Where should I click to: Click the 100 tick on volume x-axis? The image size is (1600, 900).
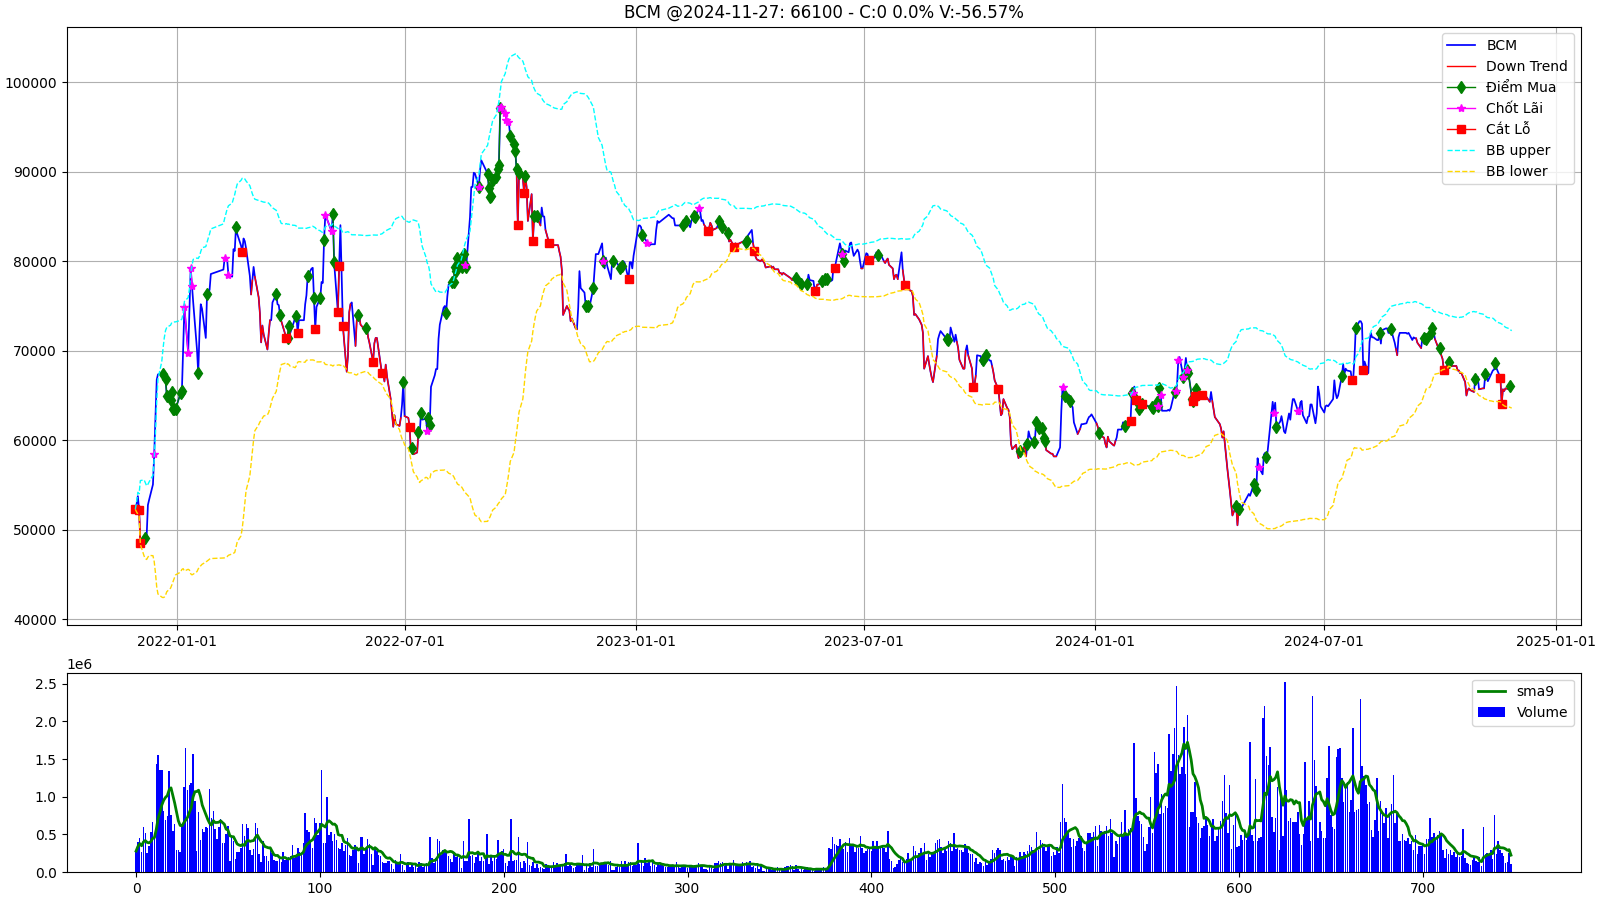coord(320,888)
